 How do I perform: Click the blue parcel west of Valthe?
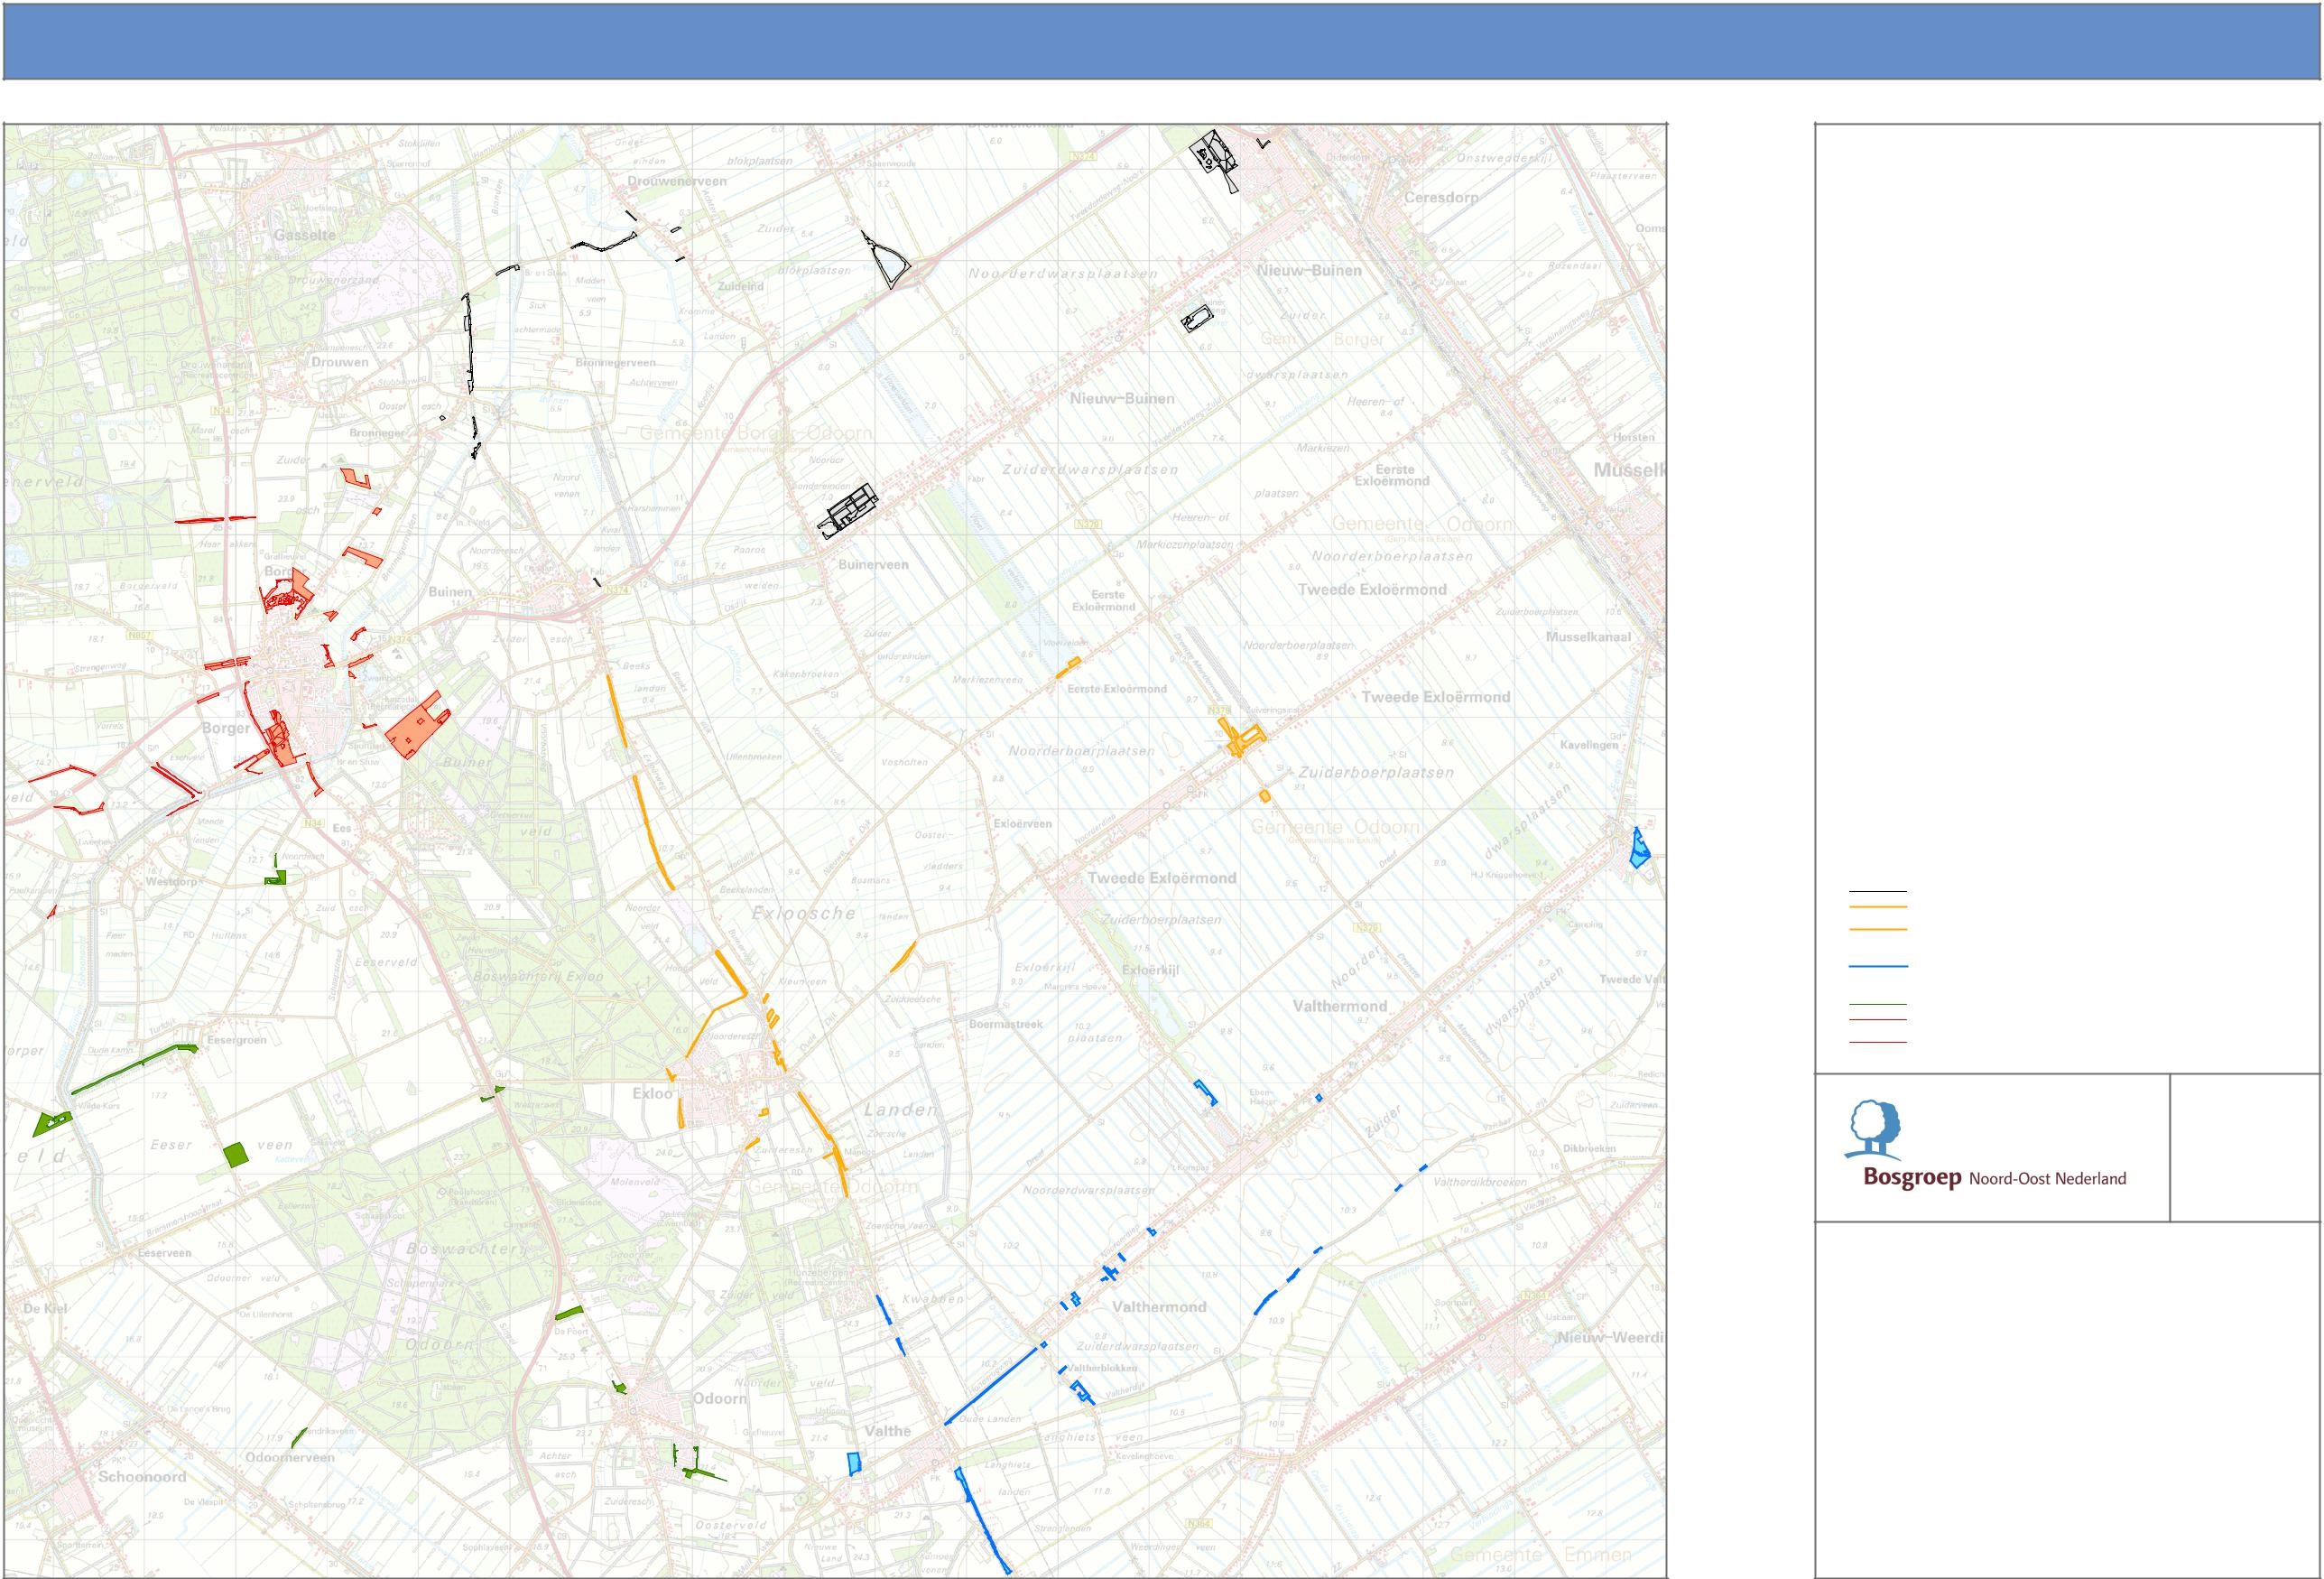853,1463
